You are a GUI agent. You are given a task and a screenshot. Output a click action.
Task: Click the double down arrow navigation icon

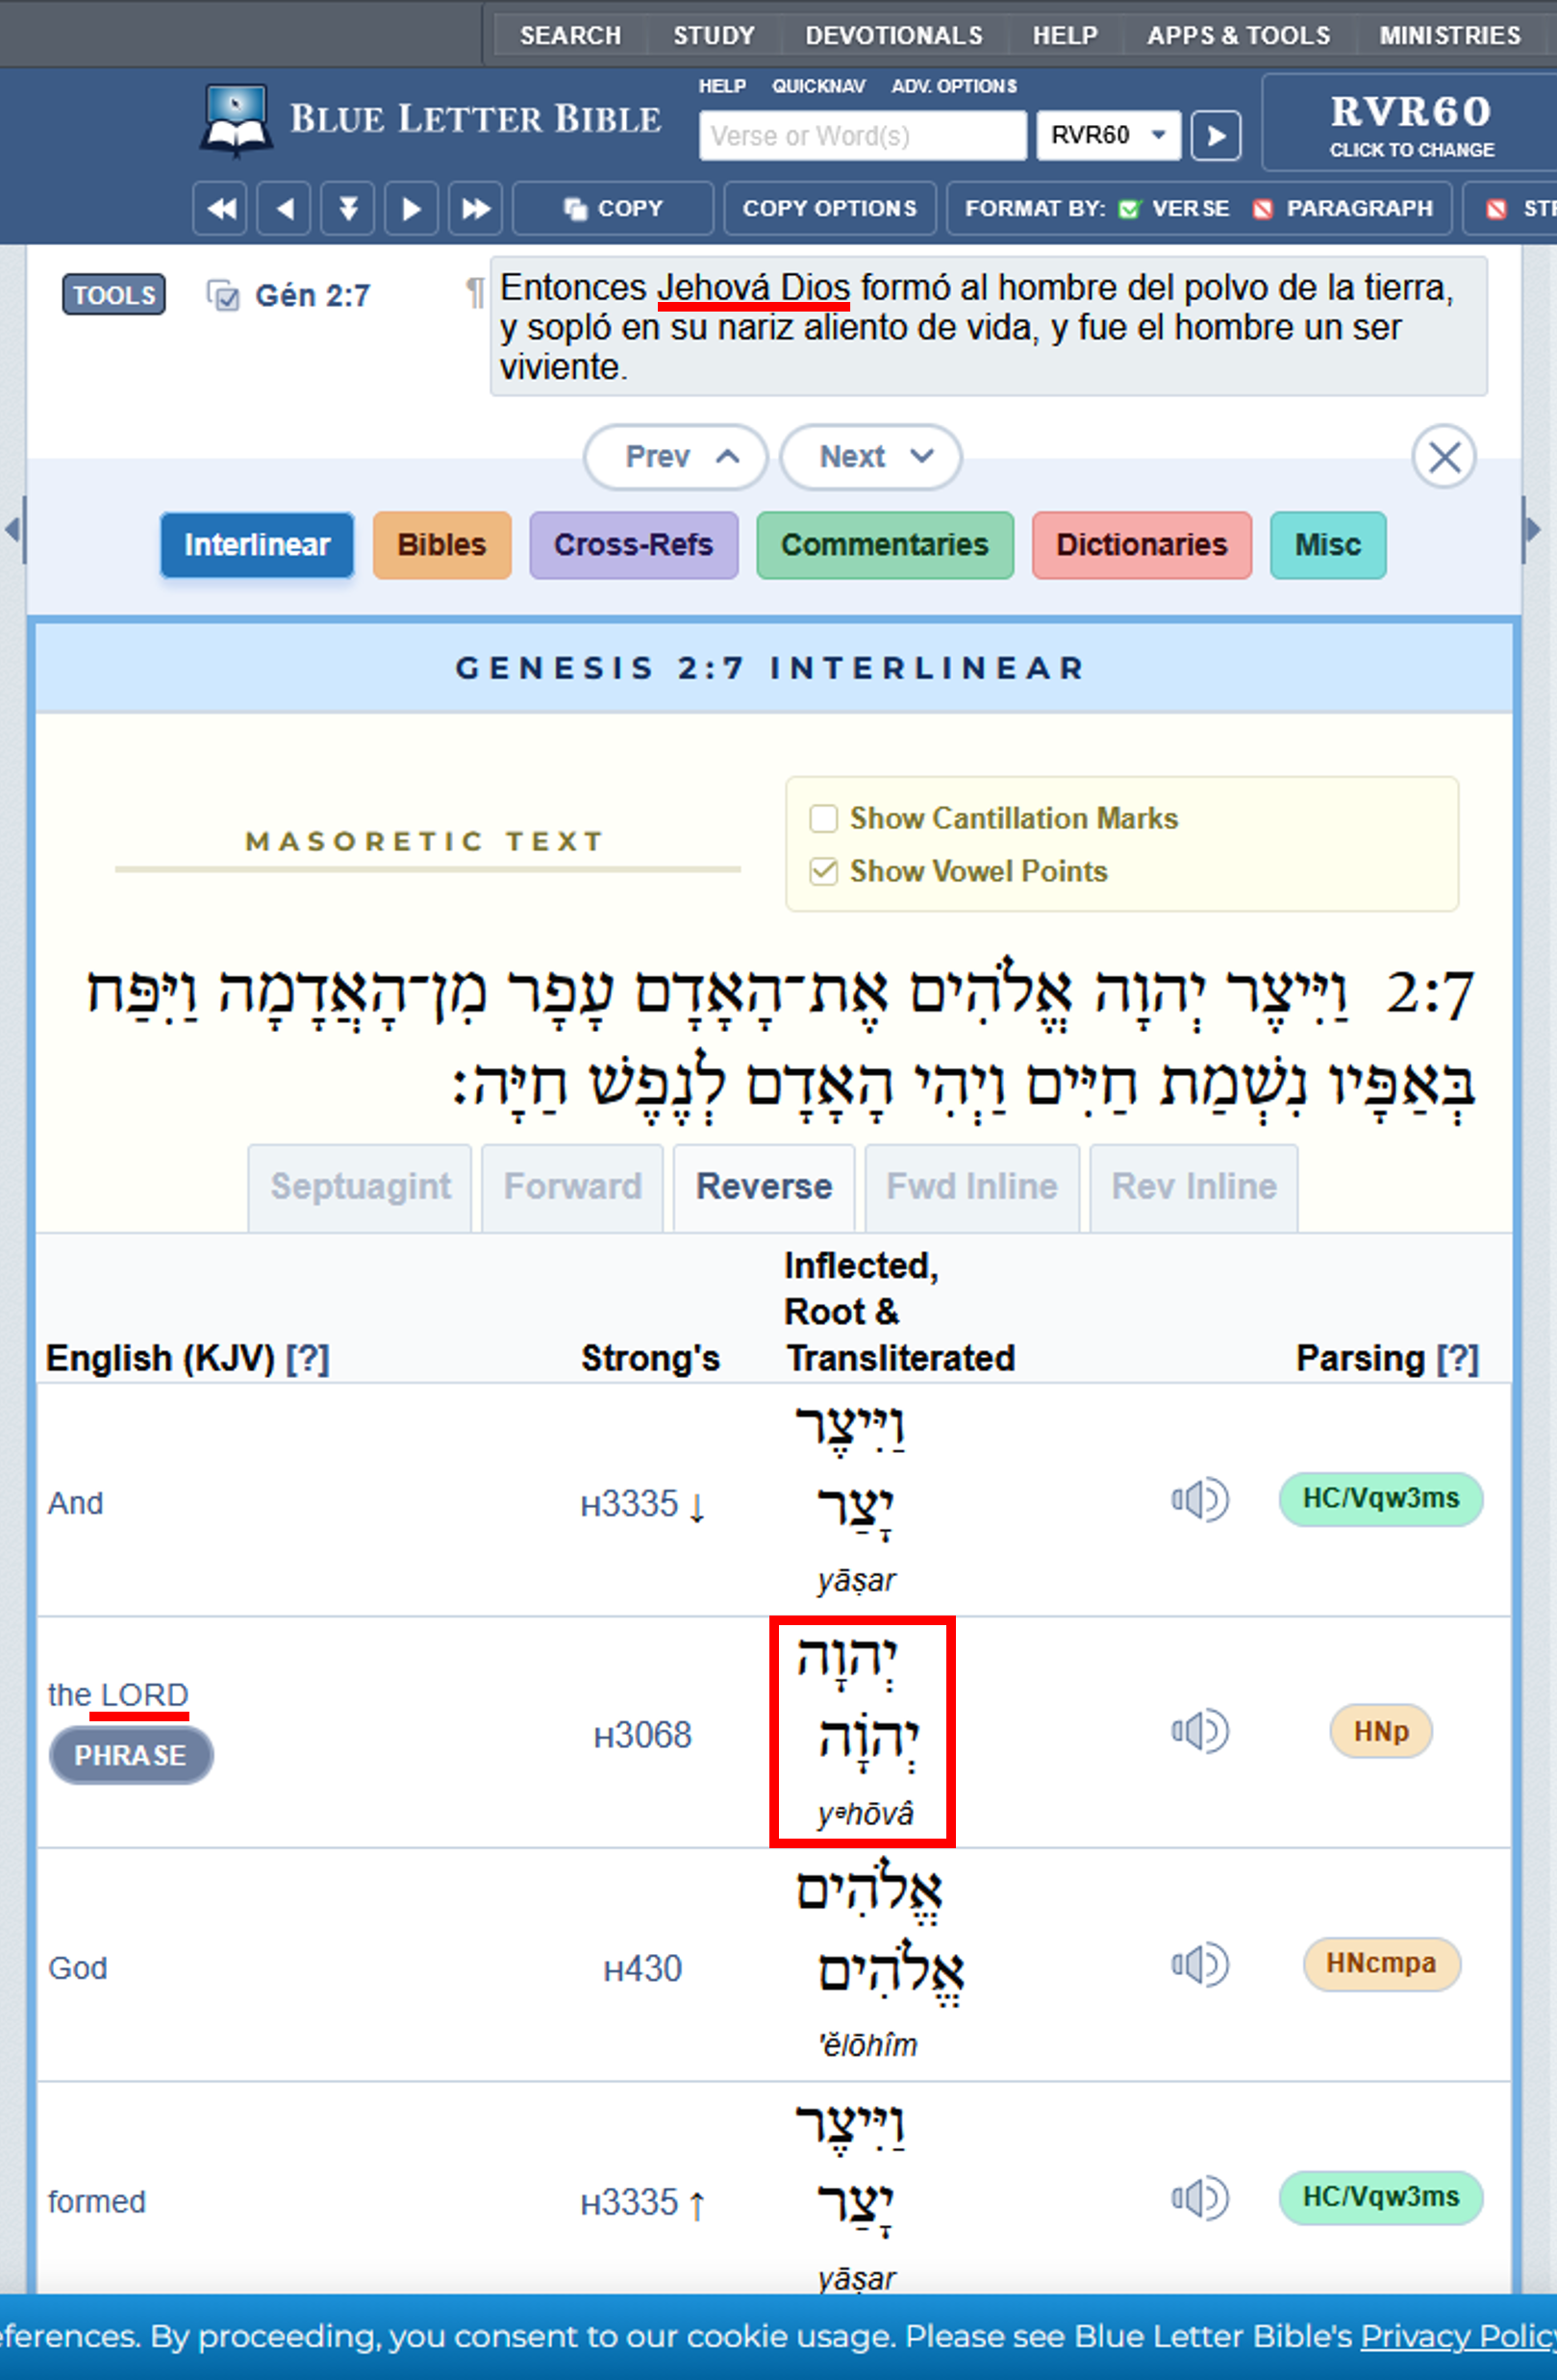point(347,208)
